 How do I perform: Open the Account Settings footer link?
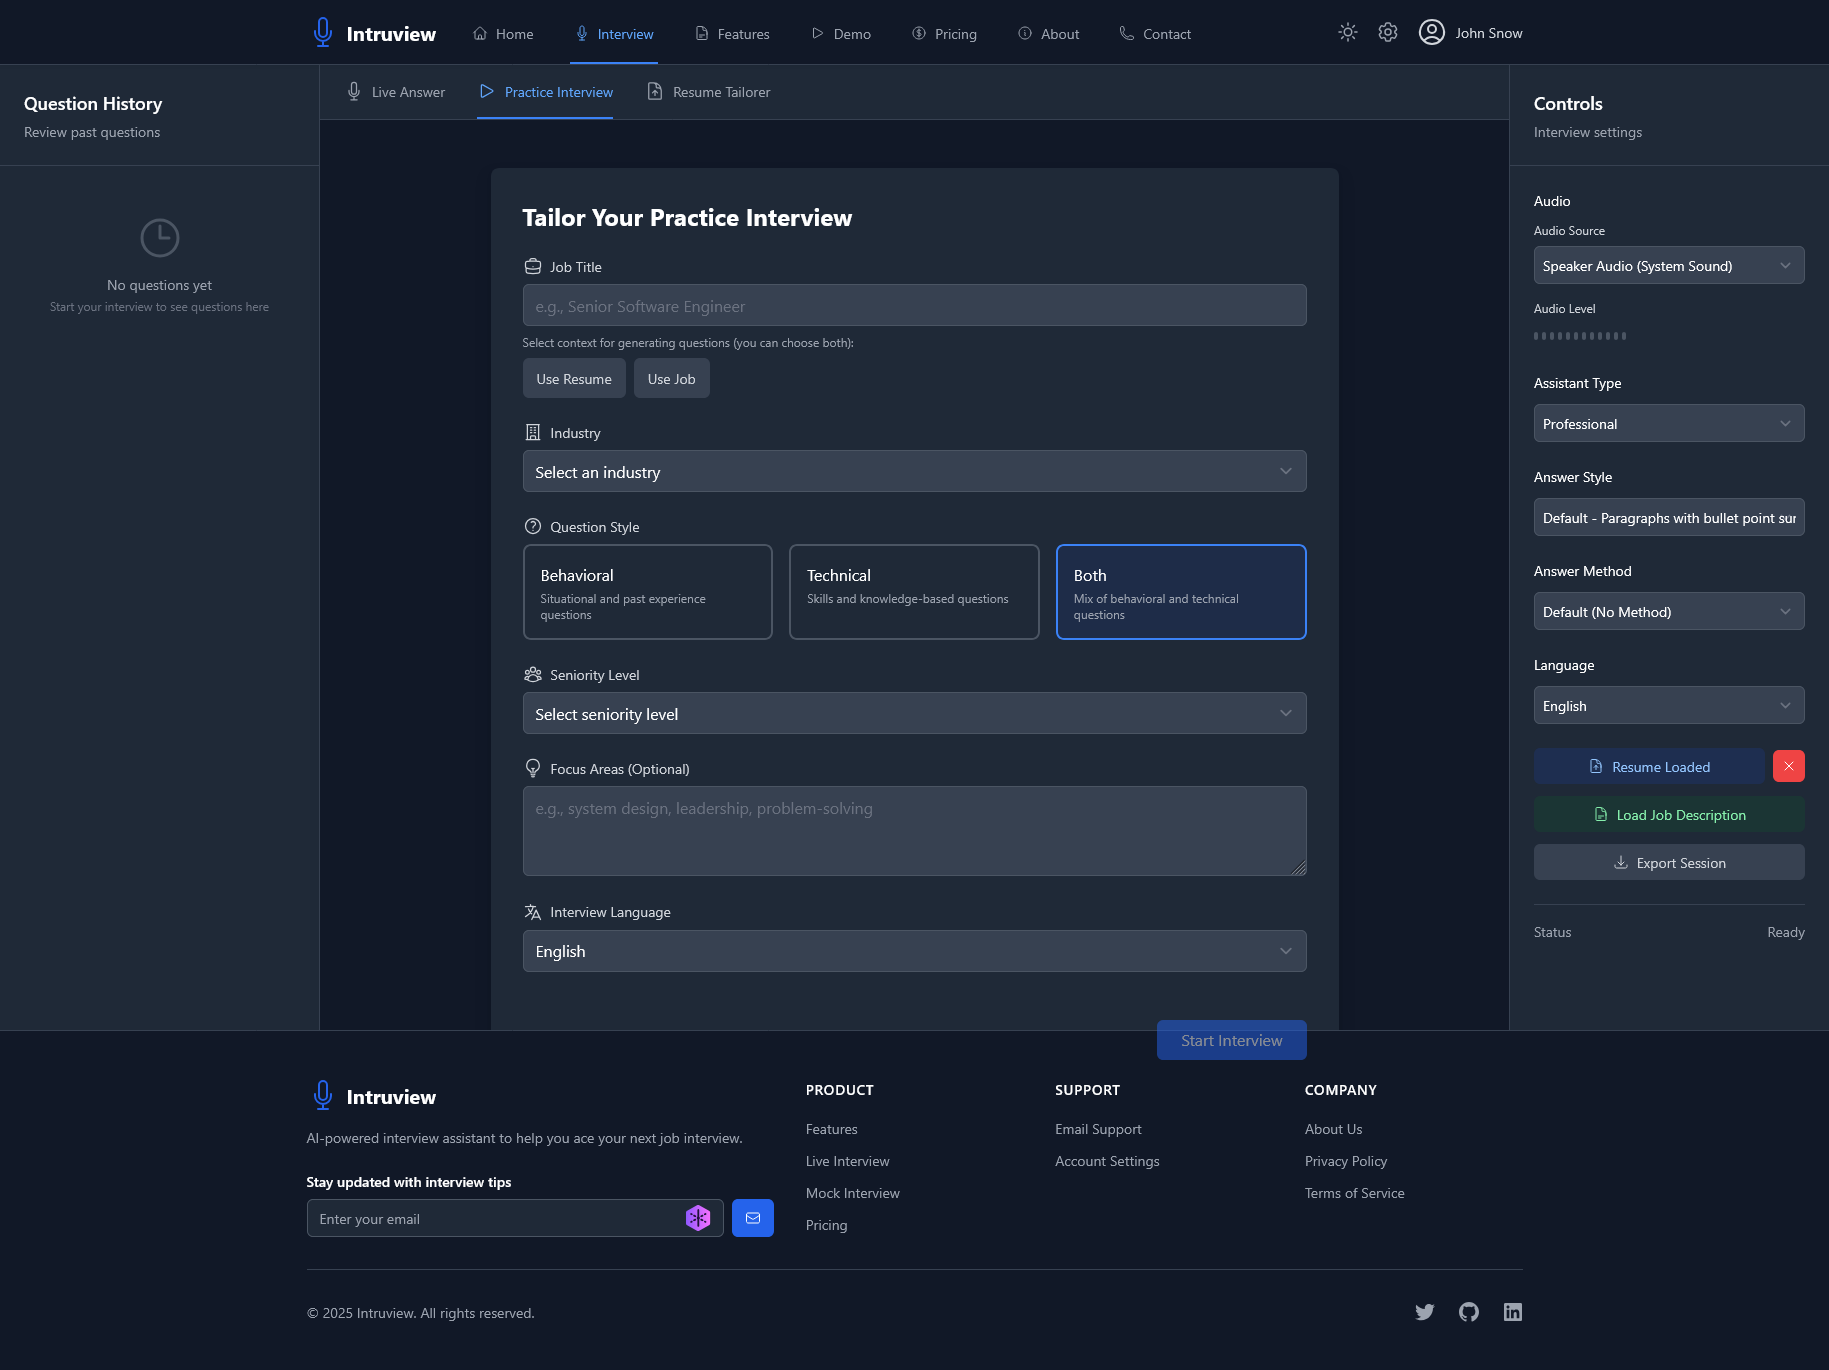click(x=1107, y=1161)
